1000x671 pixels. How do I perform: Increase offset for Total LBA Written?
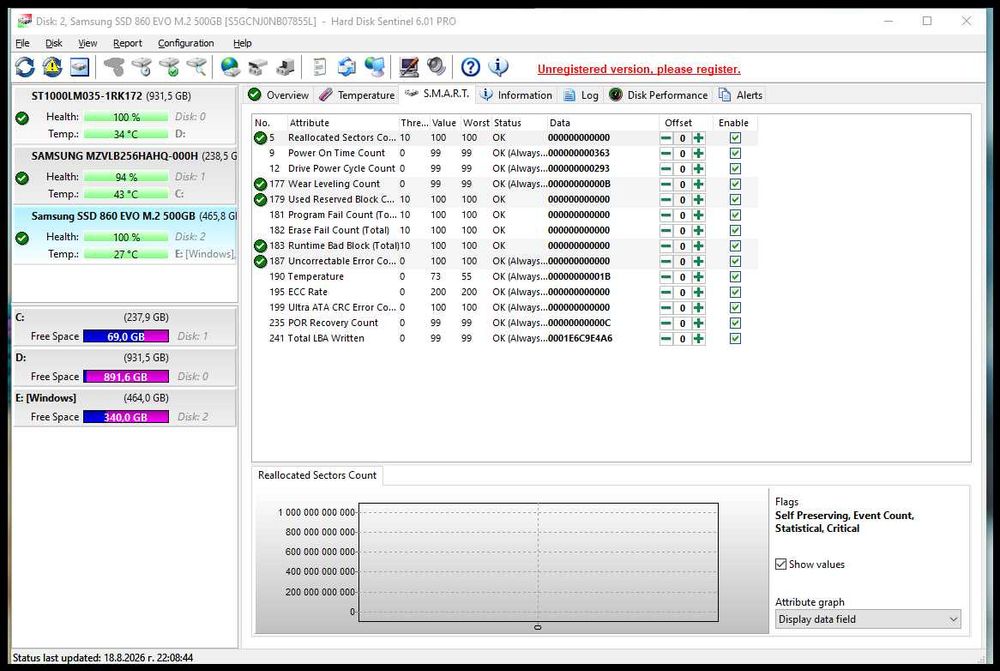[x=698, y=339]
